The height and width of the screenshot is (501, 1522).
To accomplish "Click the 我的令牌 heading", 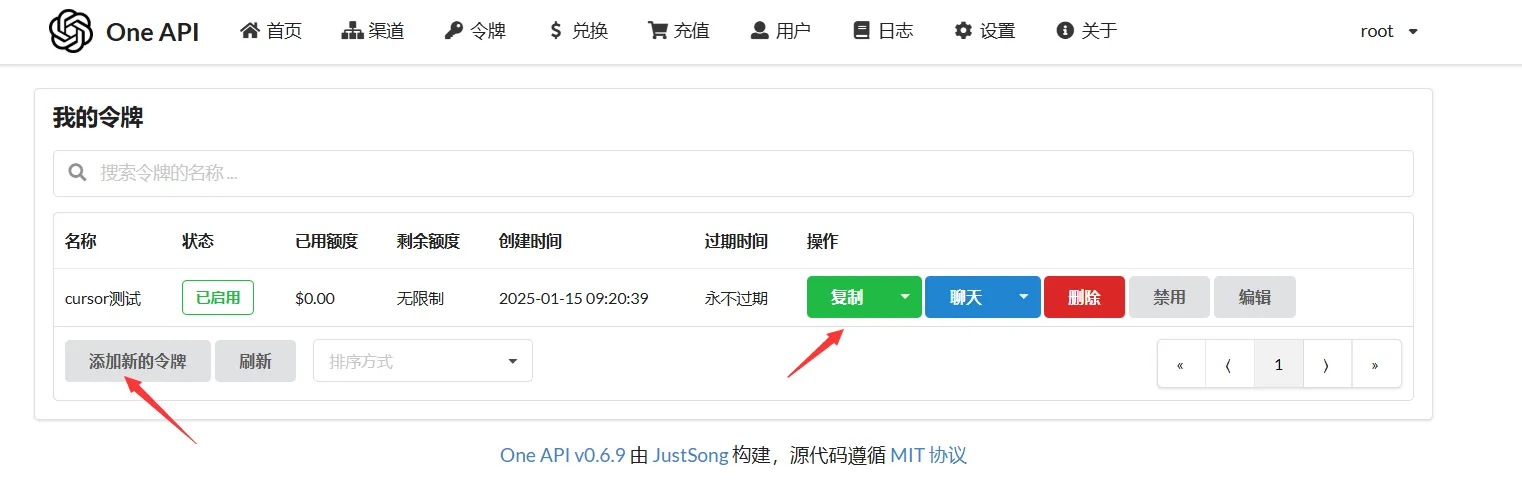I will (98, 118).
